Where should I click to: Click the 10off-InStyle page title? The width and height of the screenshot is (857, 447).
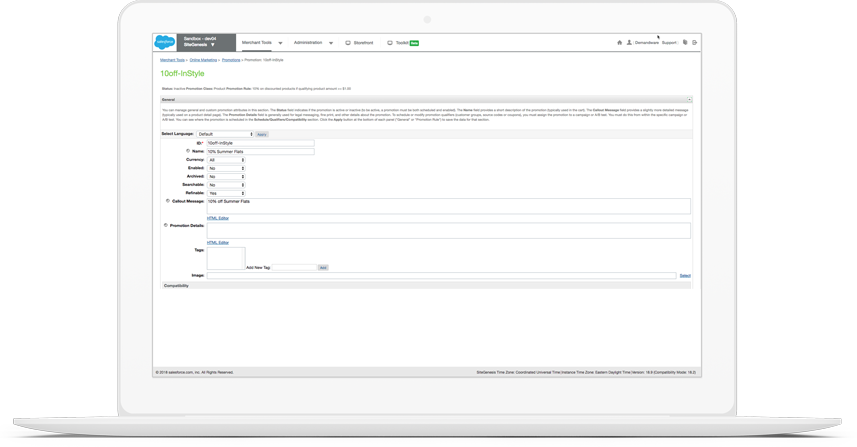point(182,74)
